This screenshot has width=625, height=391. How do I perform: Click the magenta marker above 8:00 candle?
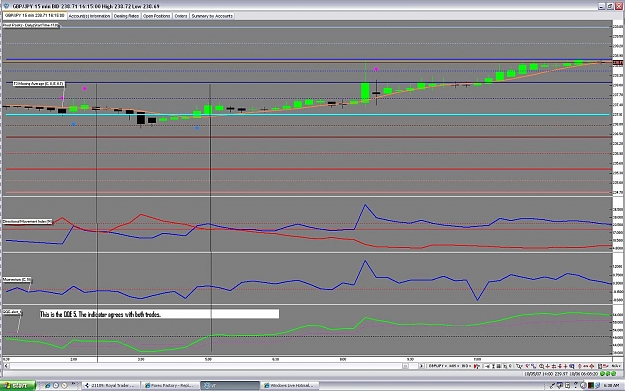376,69
